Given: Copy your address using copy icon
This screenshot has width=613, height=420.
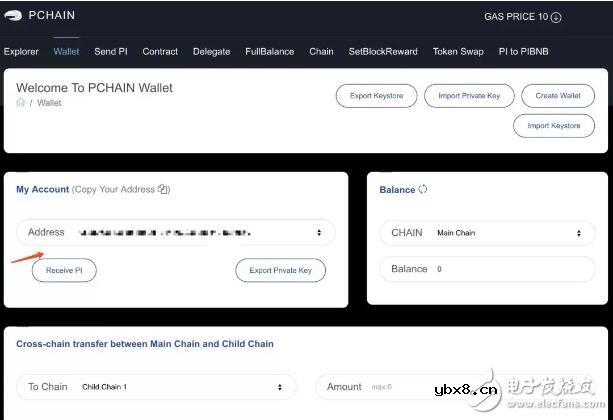Looking at the screenshot, I should 163,189.
